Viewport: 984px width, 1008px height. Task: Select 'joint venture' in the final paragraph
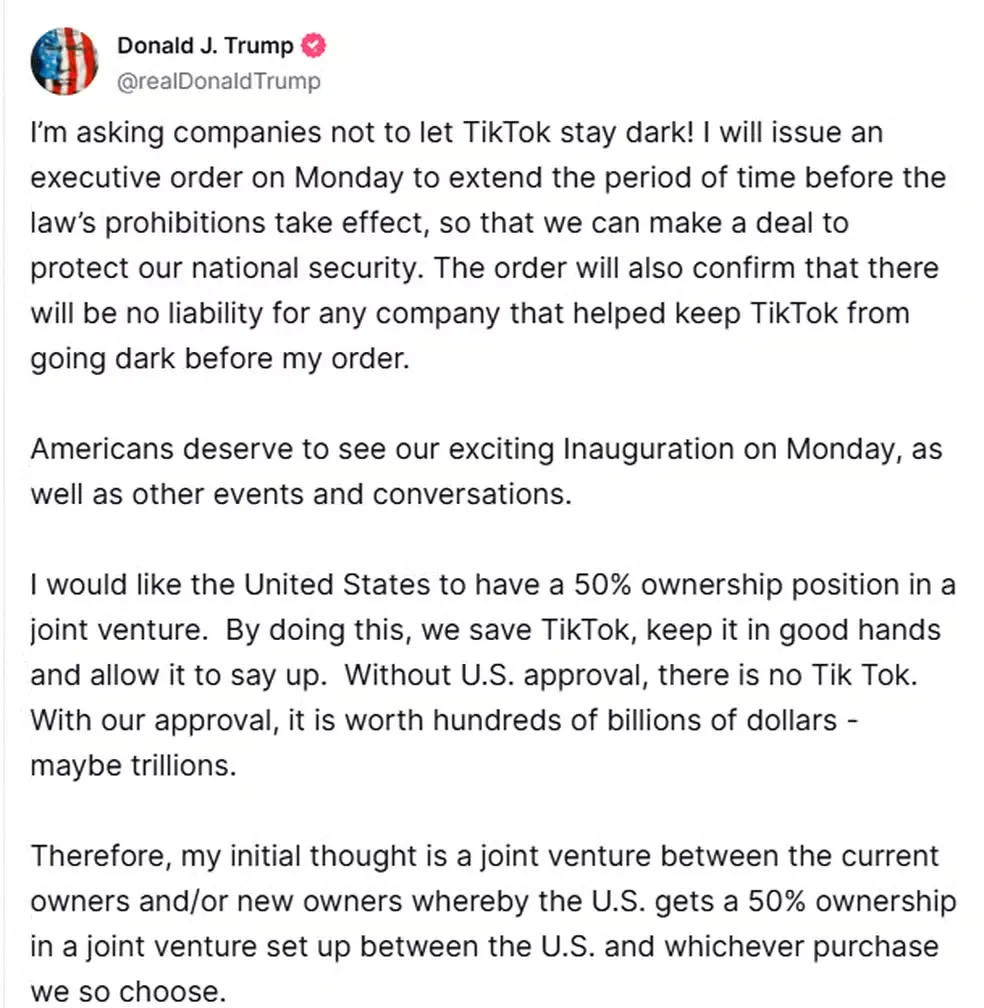pos(568,855)
